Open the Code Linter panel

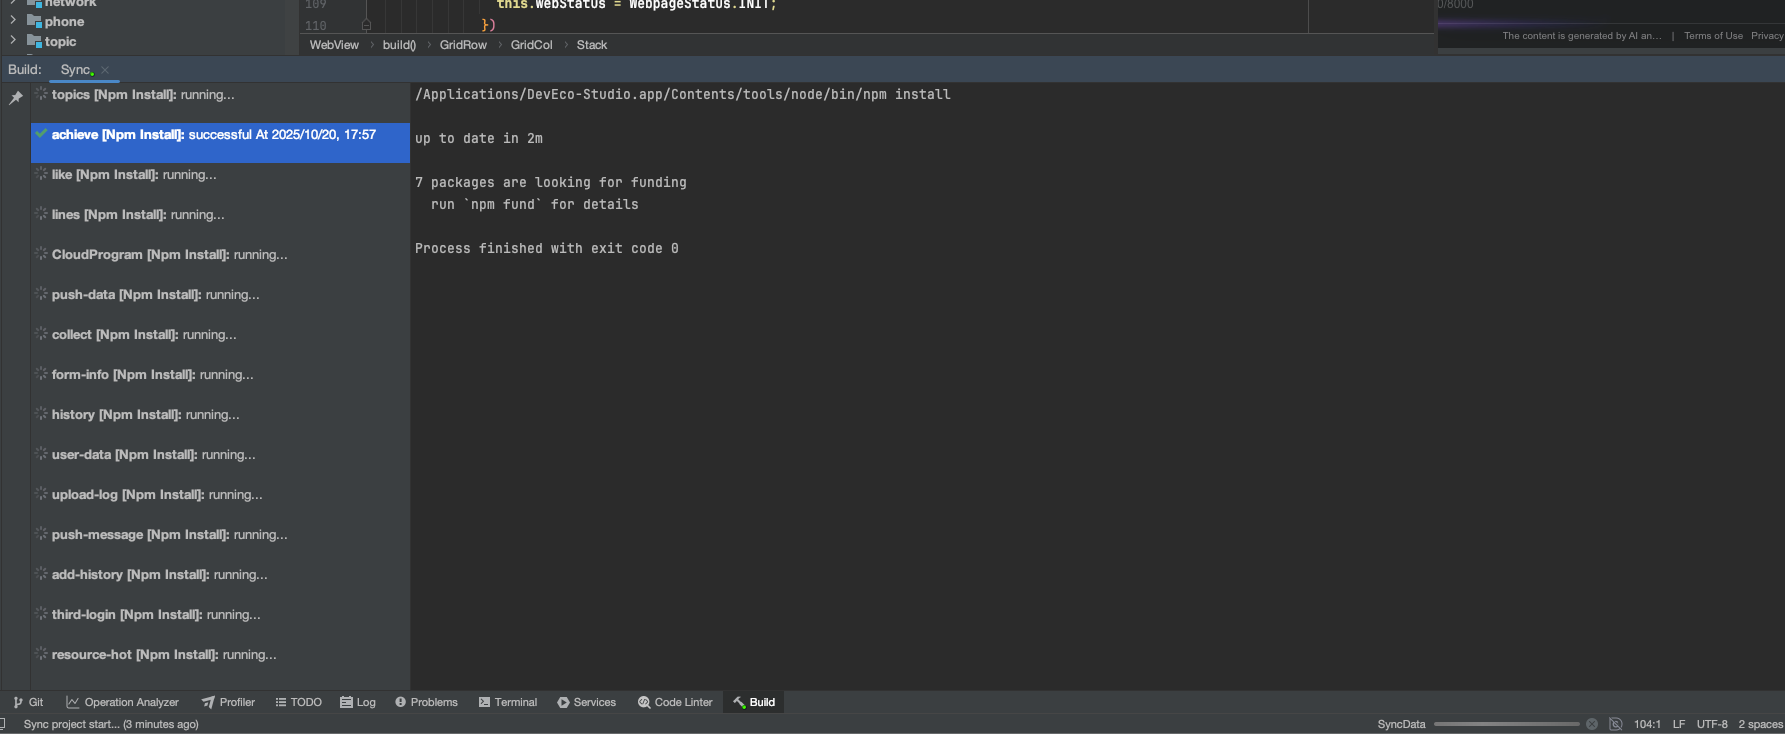[x=675, y=702]
